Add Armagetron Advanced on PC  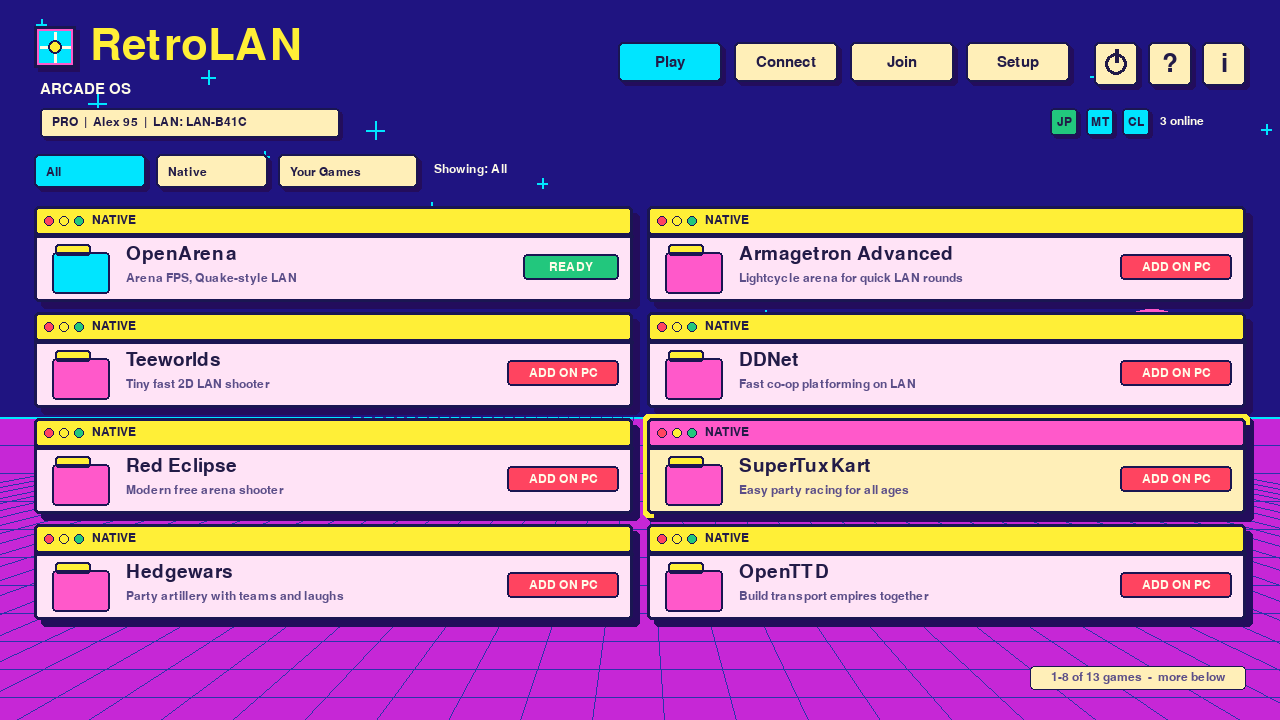[1176, 267]
